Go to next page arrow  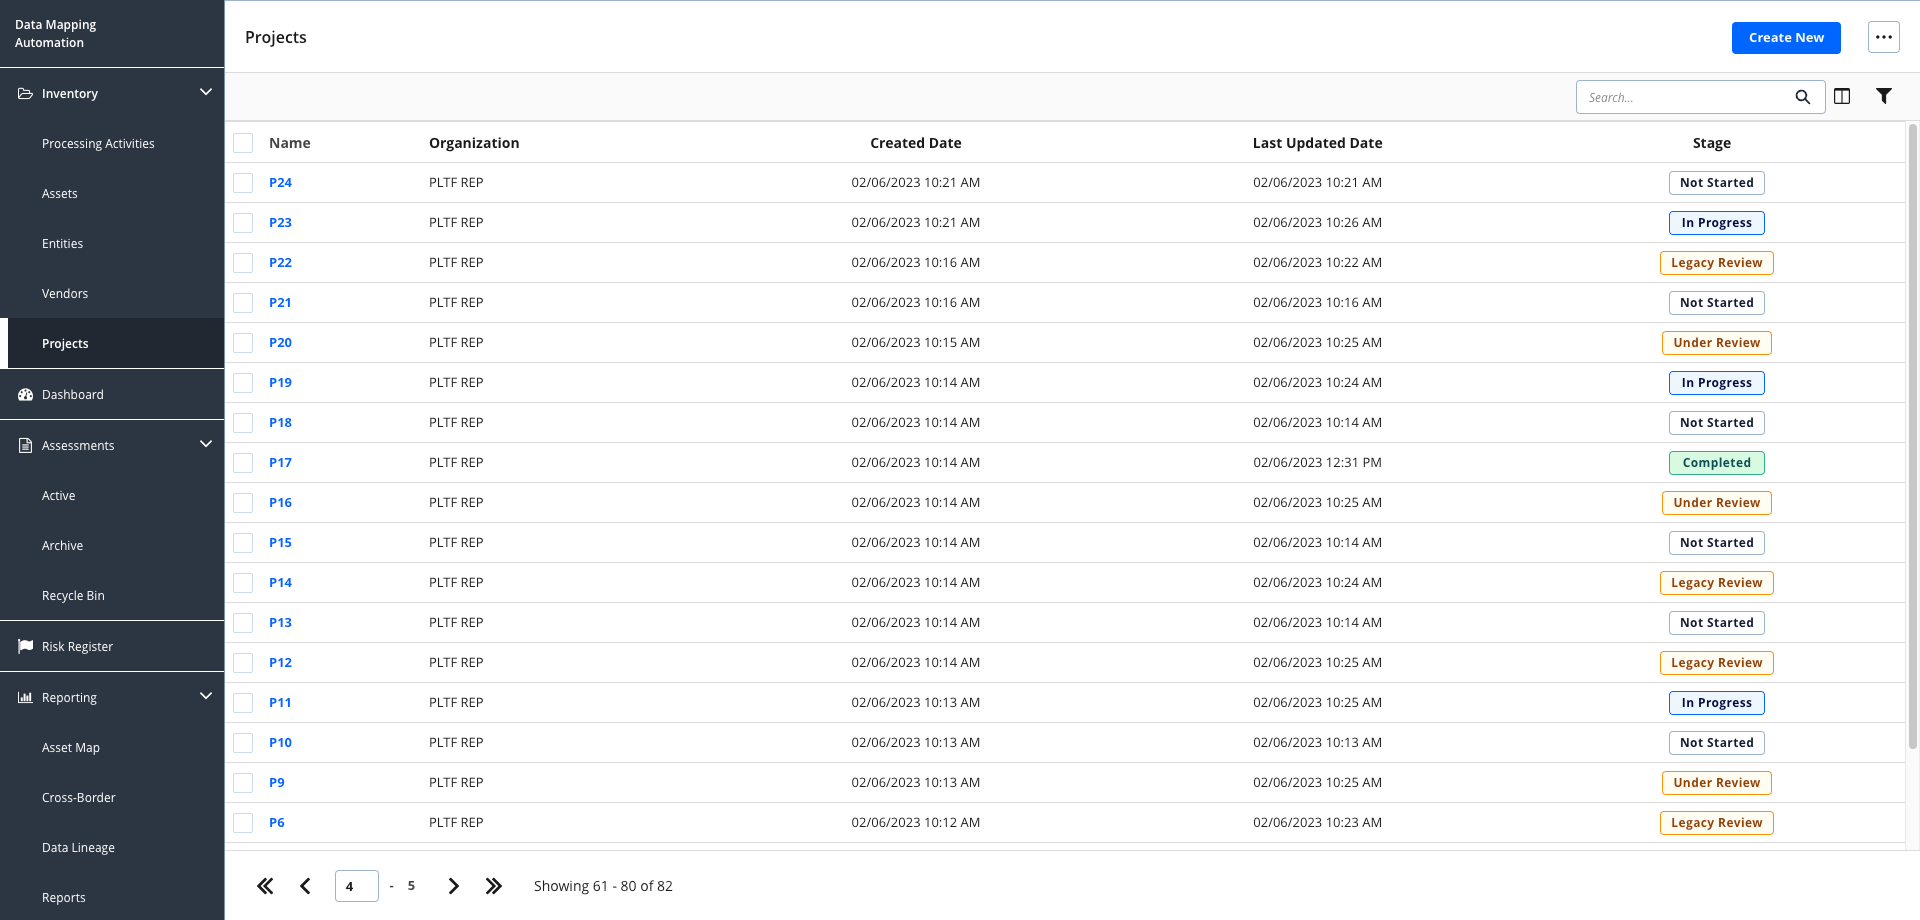[453, 886]
